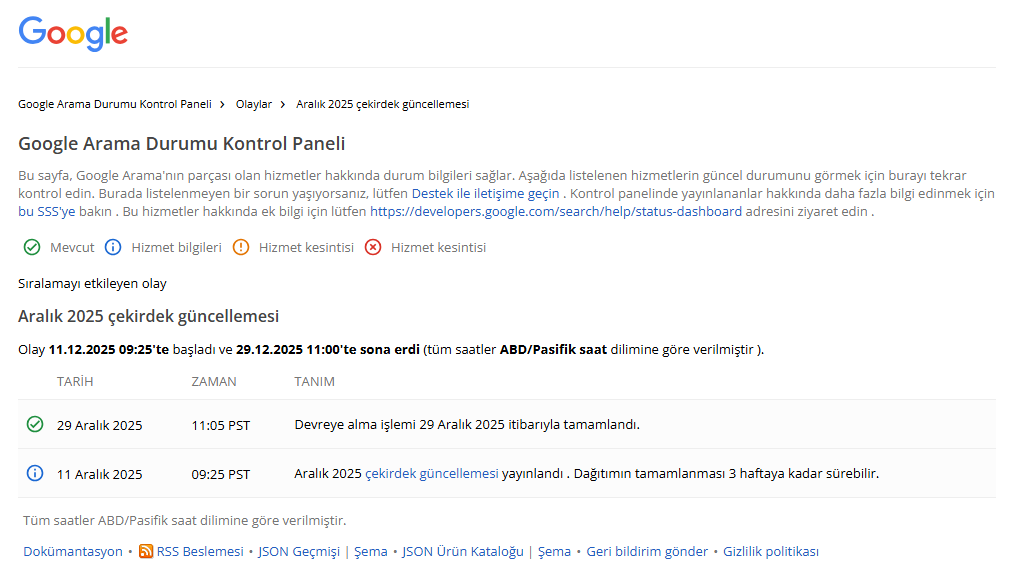Click the orange RSS feed icon
The image size is (1009, 582).
(x=146, y=551)
